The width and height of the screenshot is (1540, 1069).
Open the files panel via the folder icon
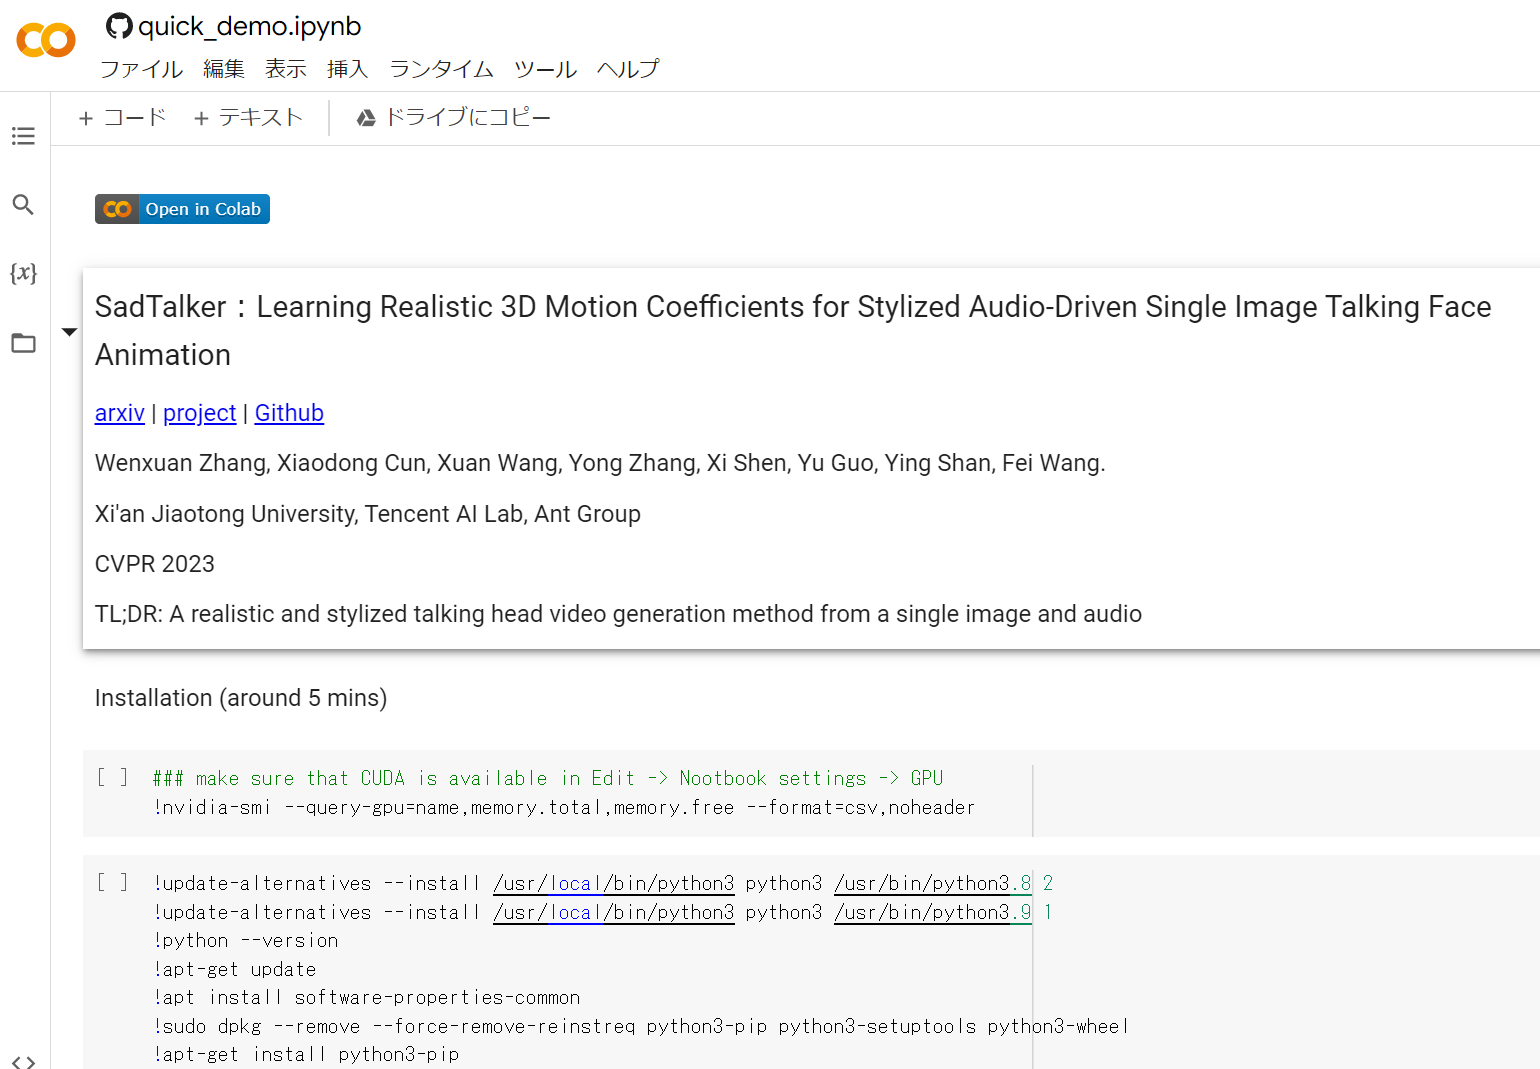[23, 342]
